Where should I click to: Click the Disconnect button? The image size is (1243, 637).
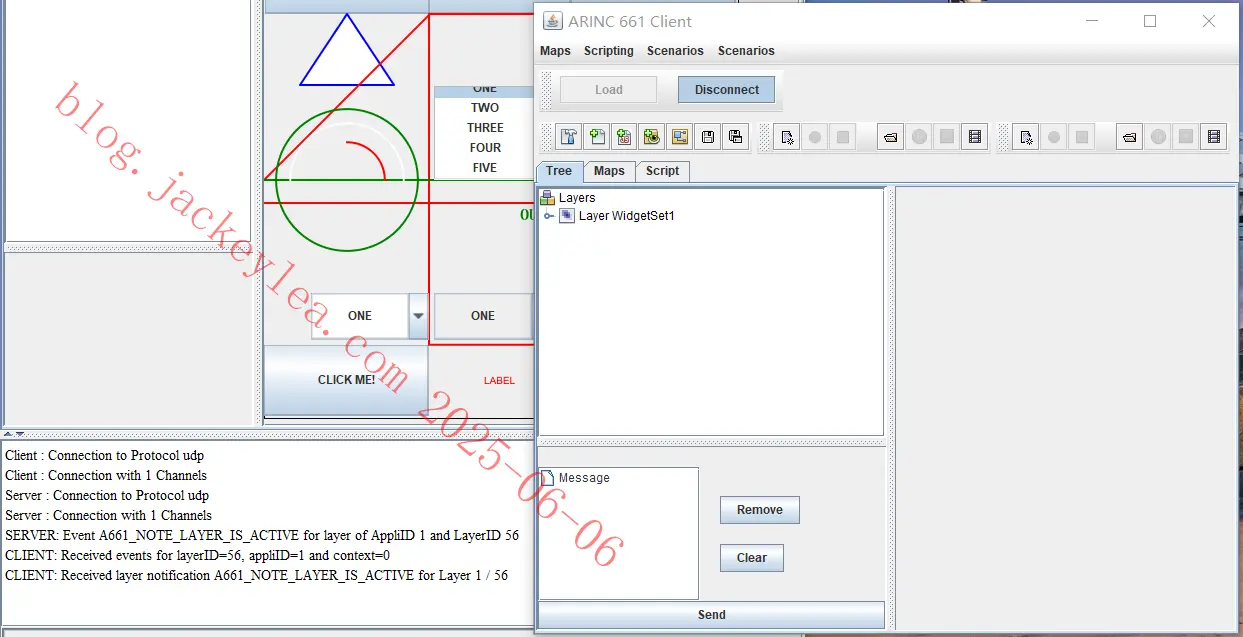[727, 89]
